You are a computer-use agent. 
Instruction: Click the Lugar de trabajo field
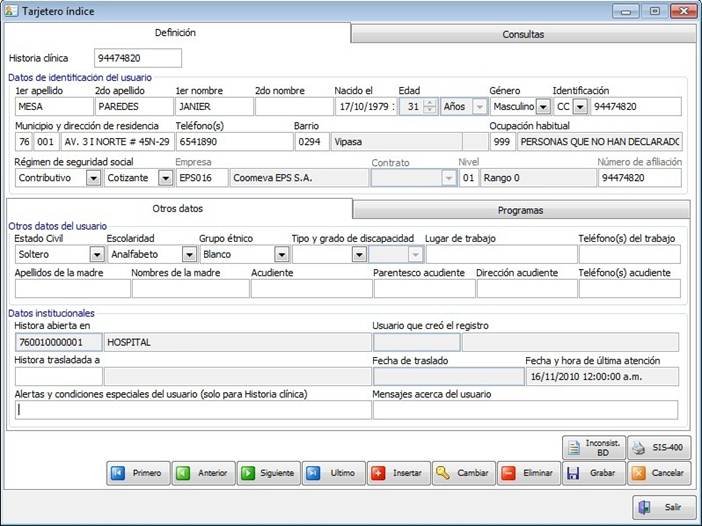(x=501, y=254)
